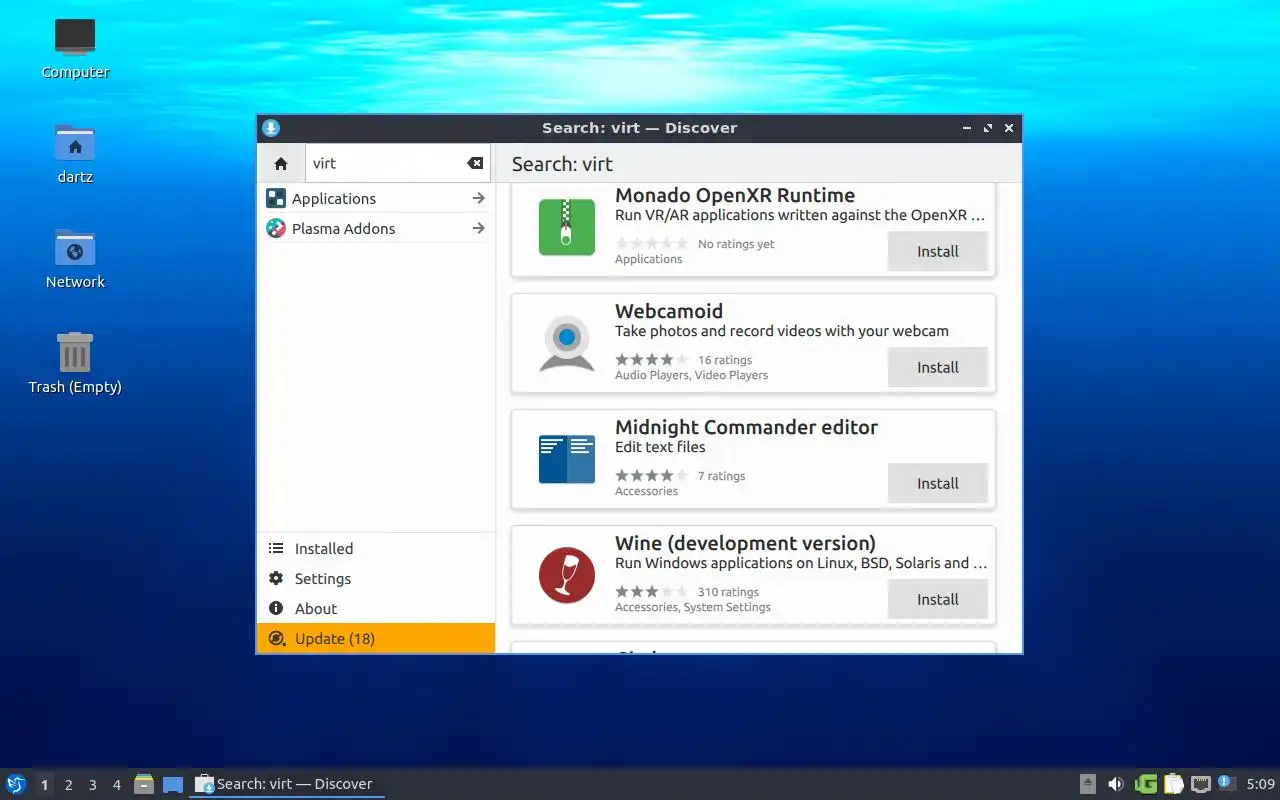
Task: Open the Monado OpenXR Runtime title
Action: point(735,195)
